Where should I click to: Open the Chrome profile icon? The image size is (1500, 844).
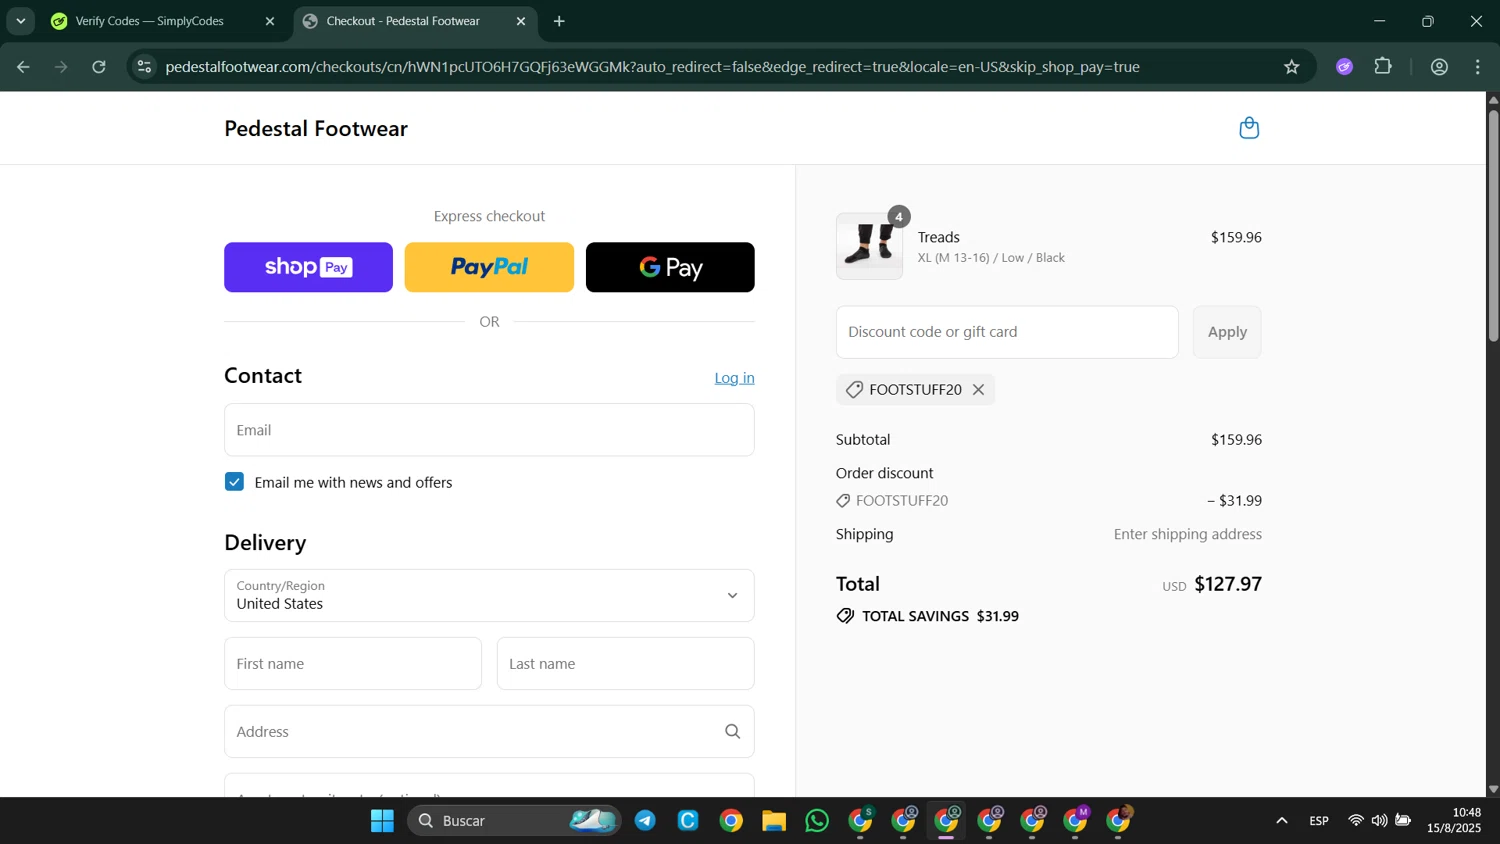[1440, 67]
